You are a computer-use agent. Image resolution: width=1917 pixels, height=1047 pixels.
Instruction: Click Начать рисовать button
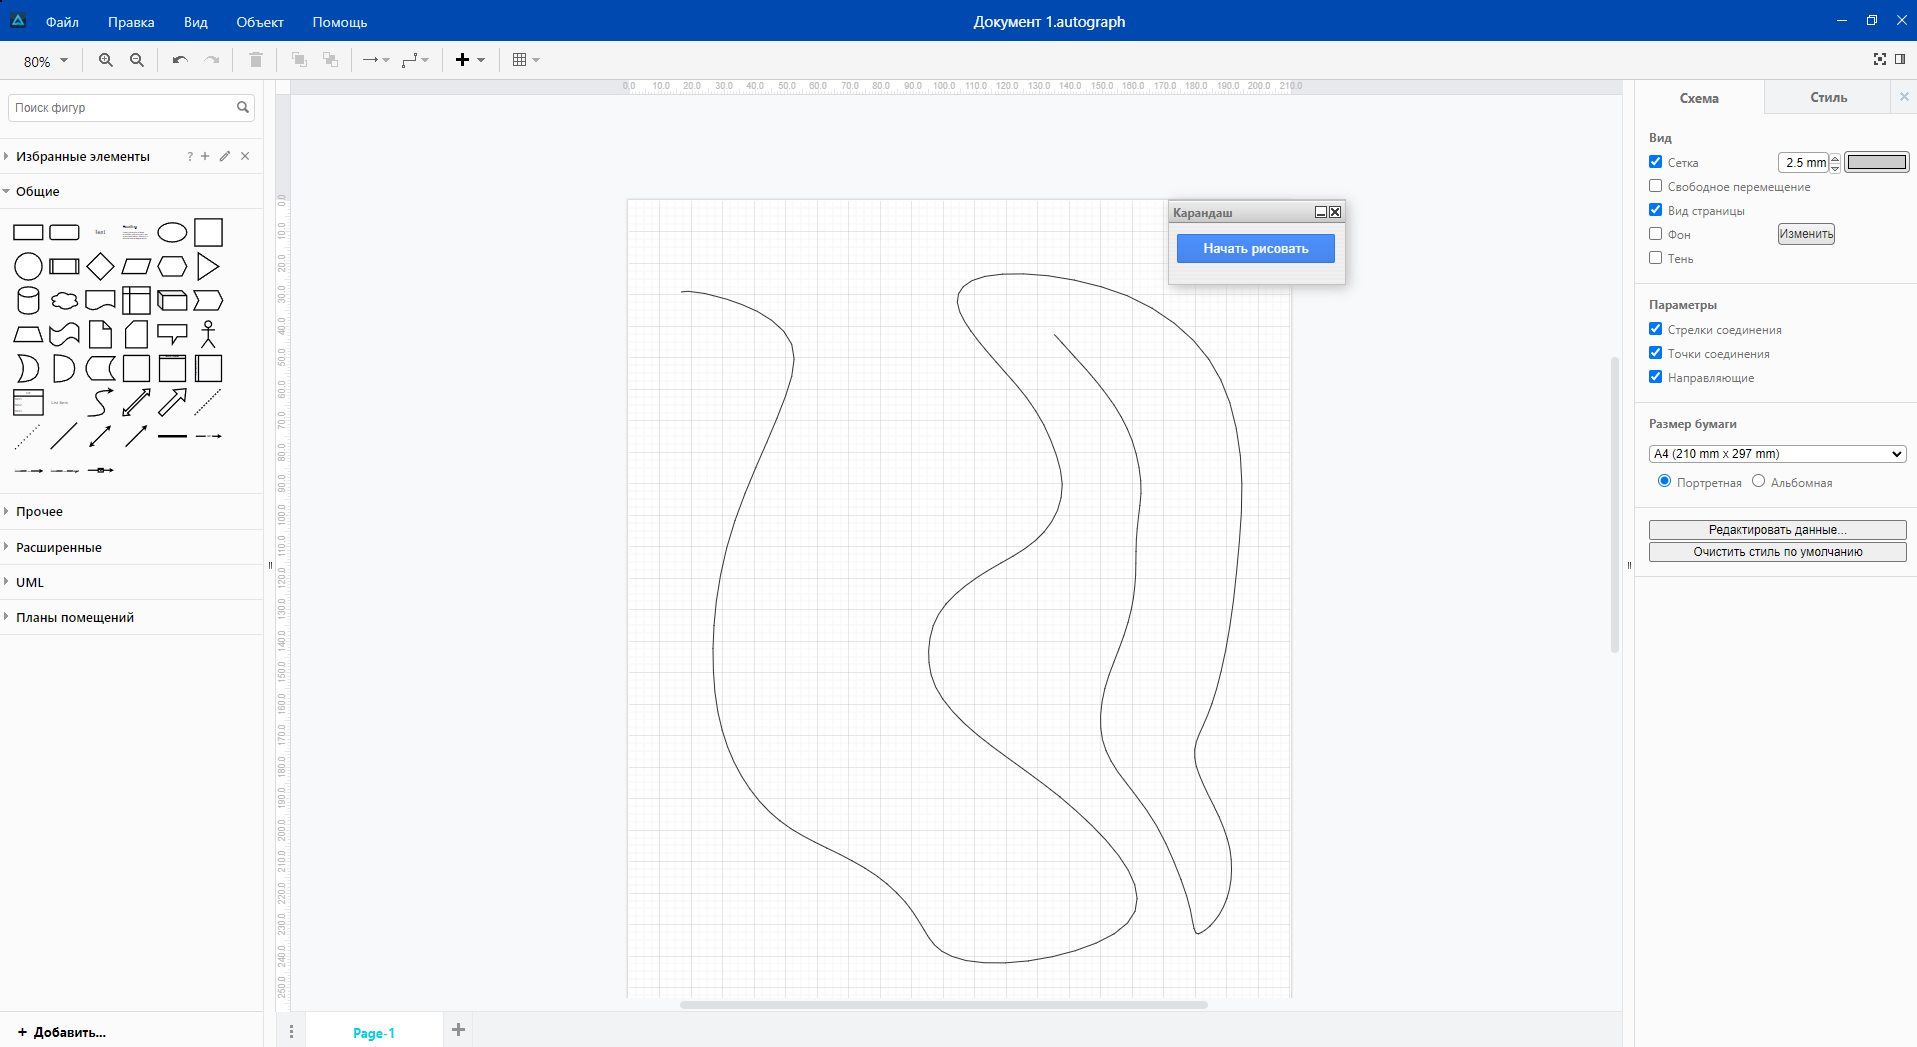(1255, 248)
